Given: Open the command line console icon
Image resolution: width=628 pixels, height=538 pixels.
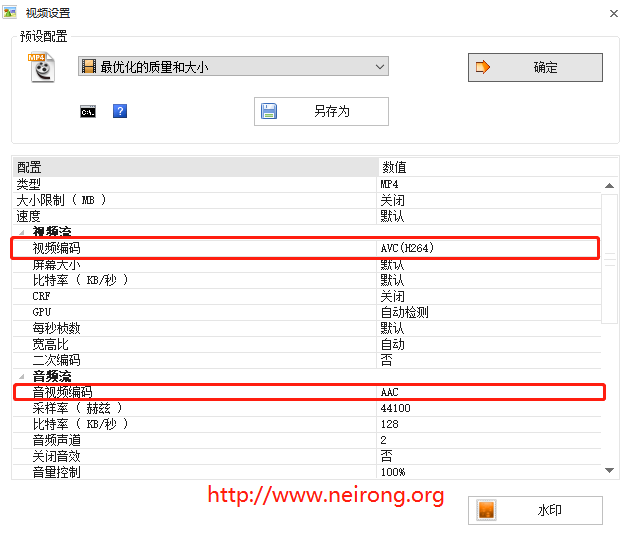Looking at the screenshot, I should [88, 112].
